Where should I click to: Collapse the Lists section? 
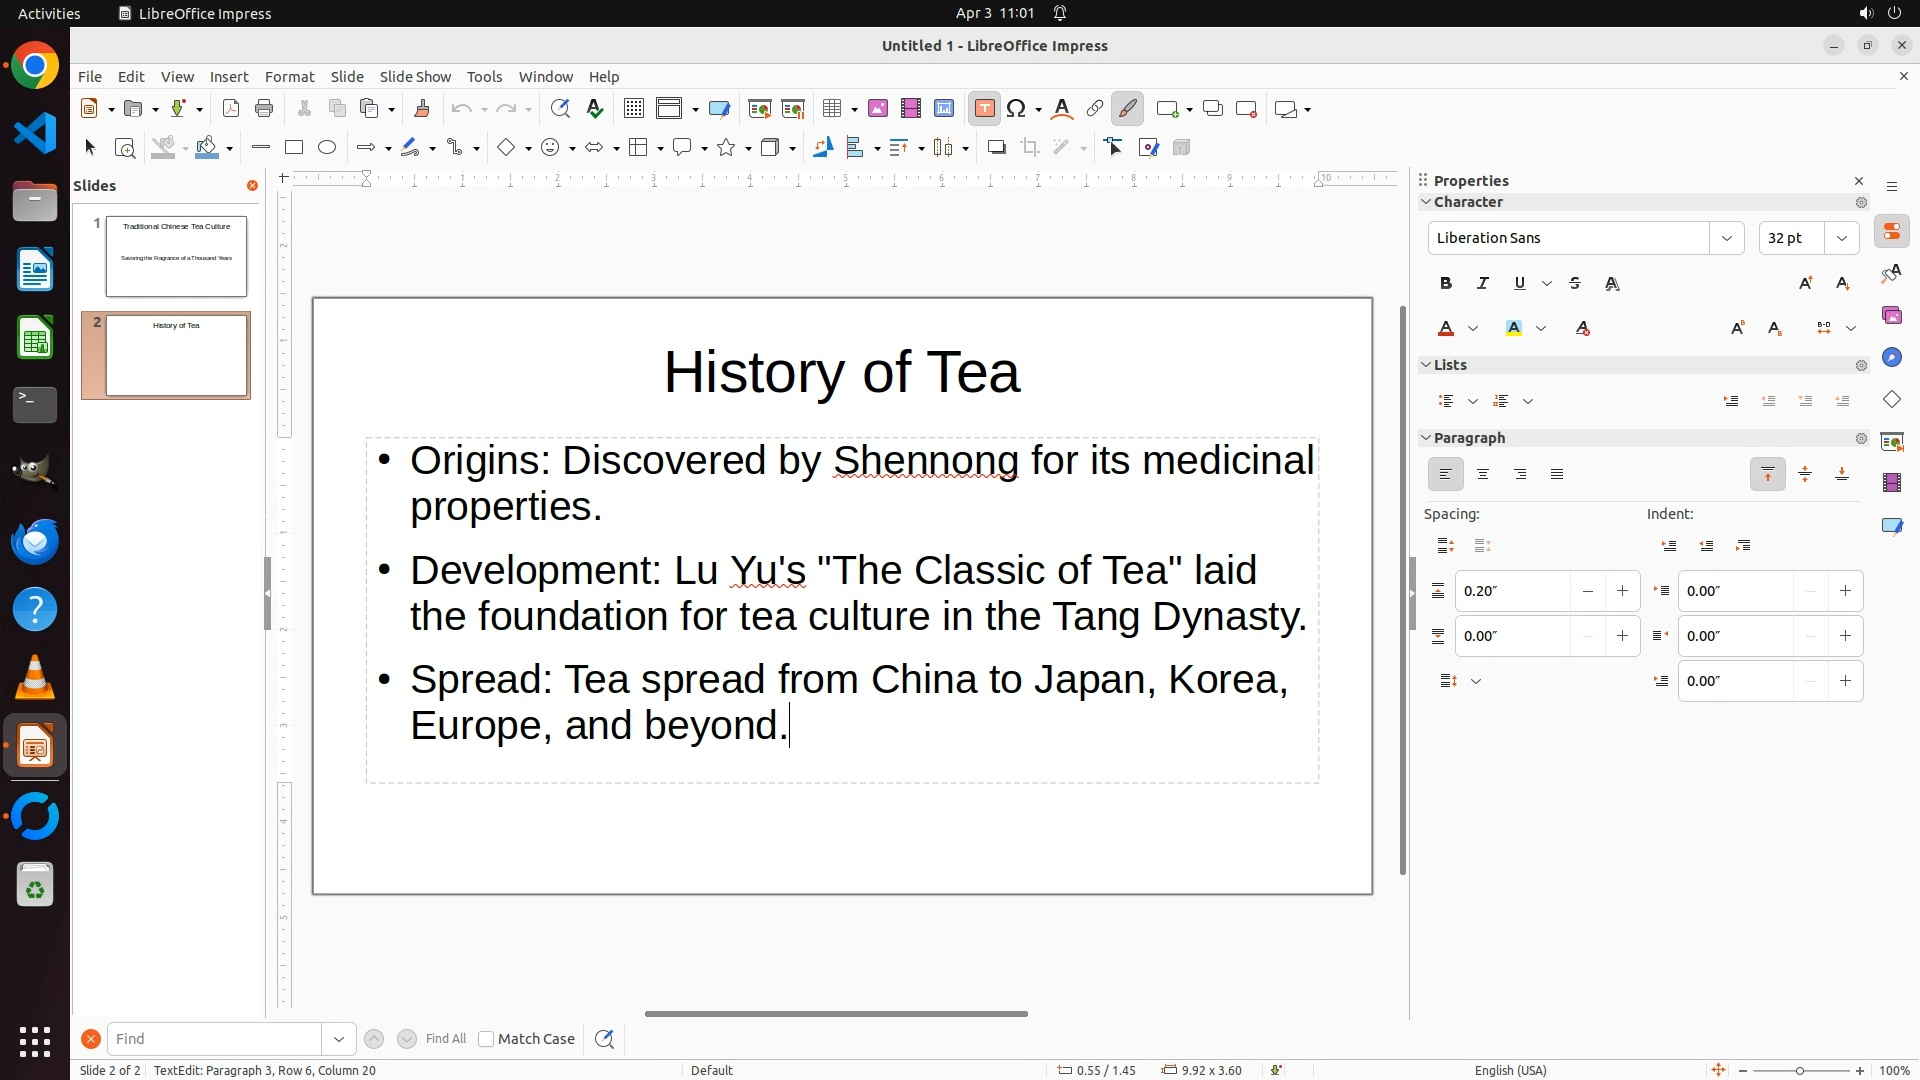click(1426, 365)
